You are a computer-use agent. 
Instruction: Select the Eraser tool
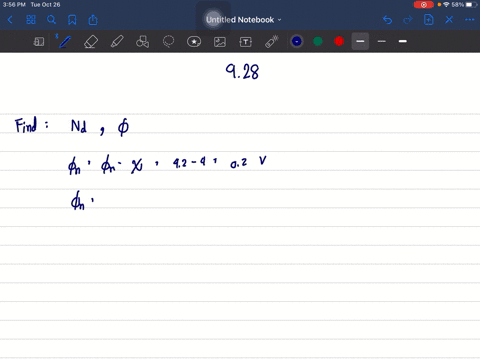tap(91, 42)
